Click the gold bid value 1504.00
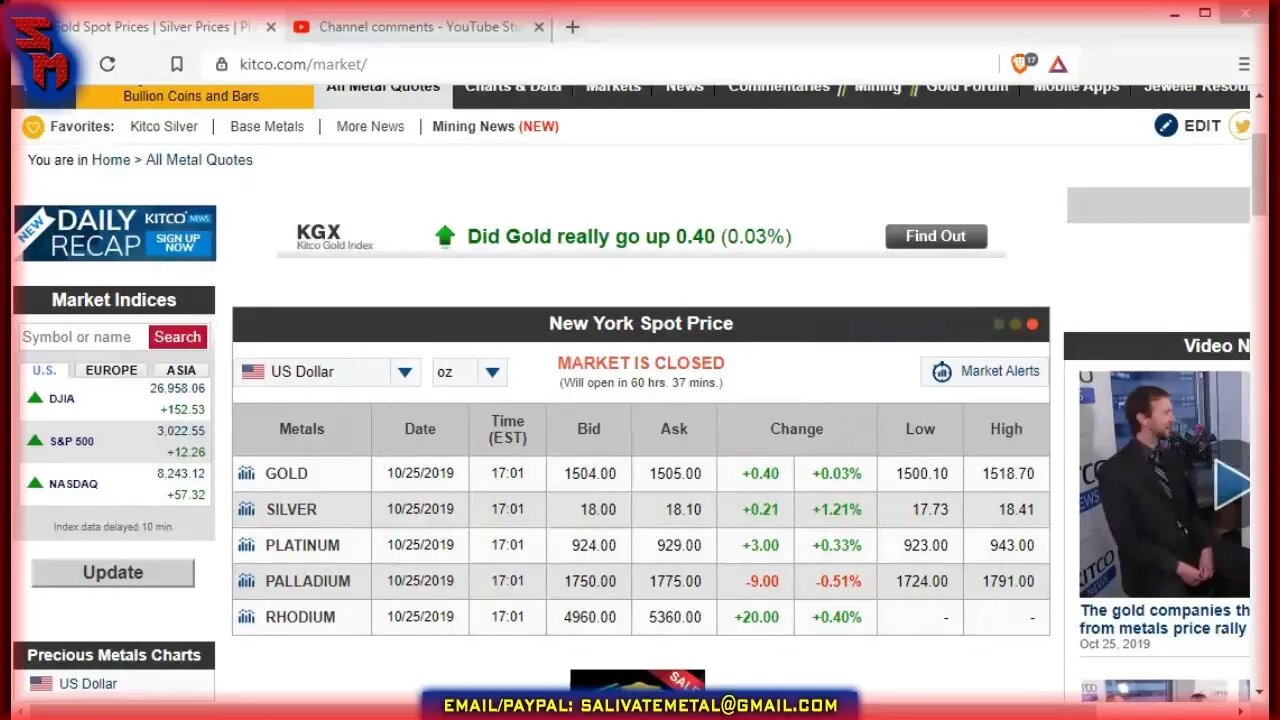1280x720 pixels. [x=590, y=473]
